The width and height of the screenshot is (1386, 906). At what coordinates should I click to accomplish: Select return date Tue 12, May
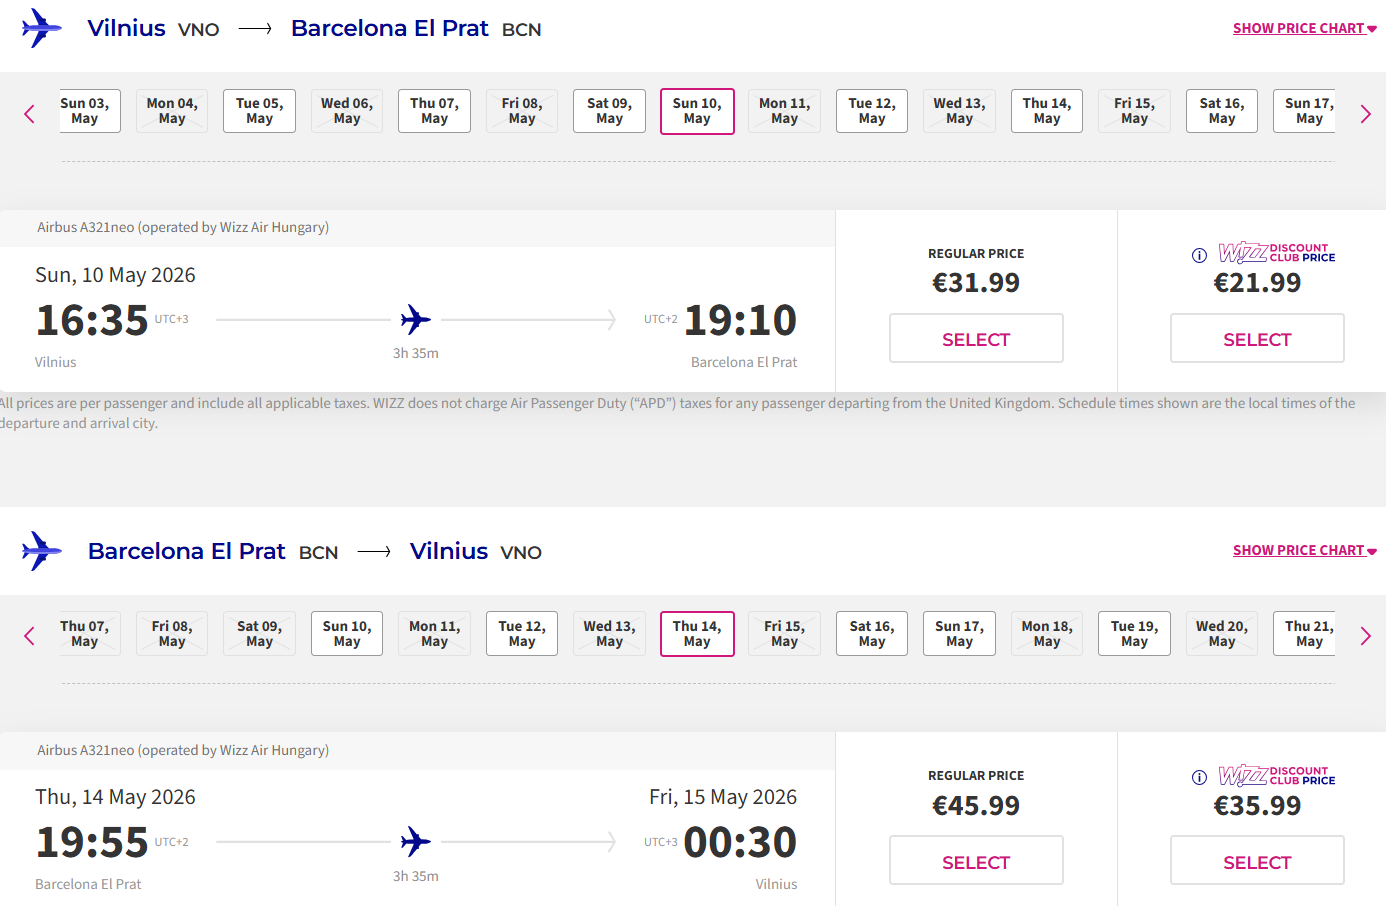(522, 634)
